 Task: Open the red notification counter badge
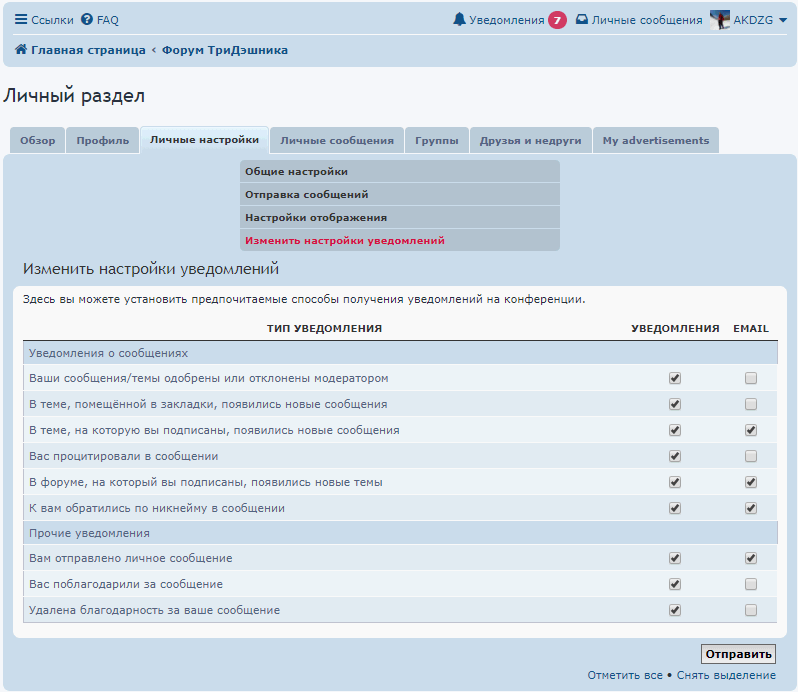pos(557,20)
